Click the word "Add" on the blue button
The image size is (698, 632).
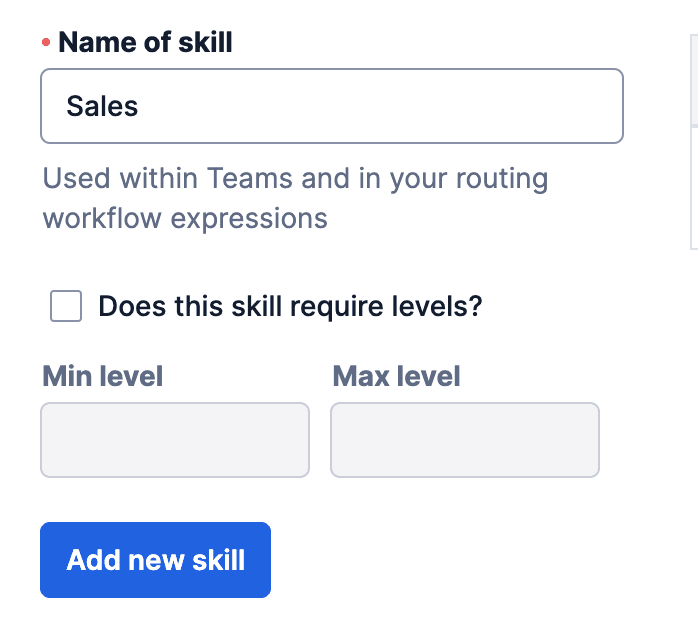click(87, 560)
